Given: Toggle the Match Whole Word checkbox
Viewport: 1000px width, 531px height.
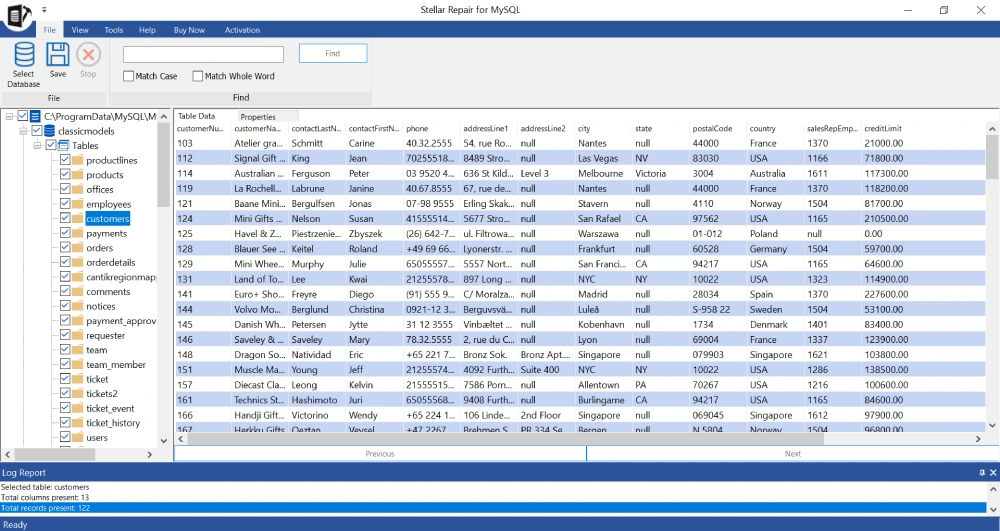Looking at the screenshot, I should click(198, 76).
